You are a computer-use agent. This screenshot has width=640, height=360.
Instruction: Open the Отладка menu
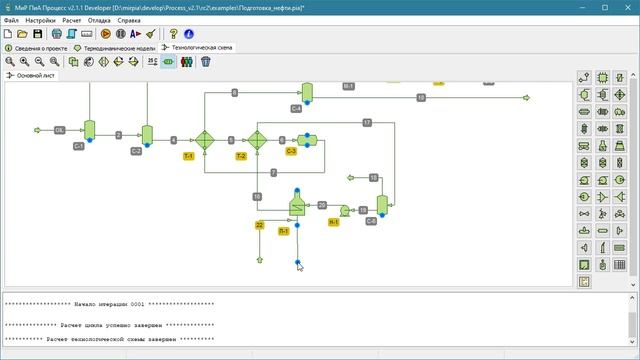pos(99,20)
